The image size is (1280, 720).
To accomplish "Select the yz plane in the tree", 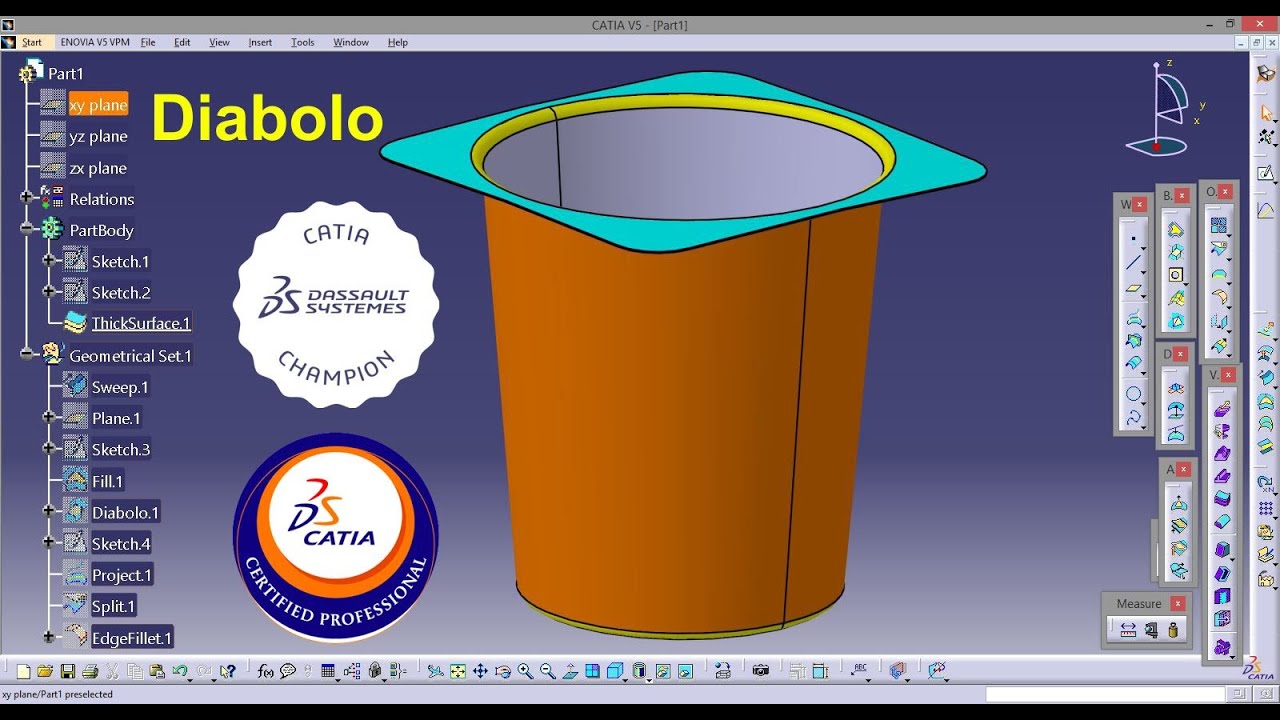I will coord(98,136).
